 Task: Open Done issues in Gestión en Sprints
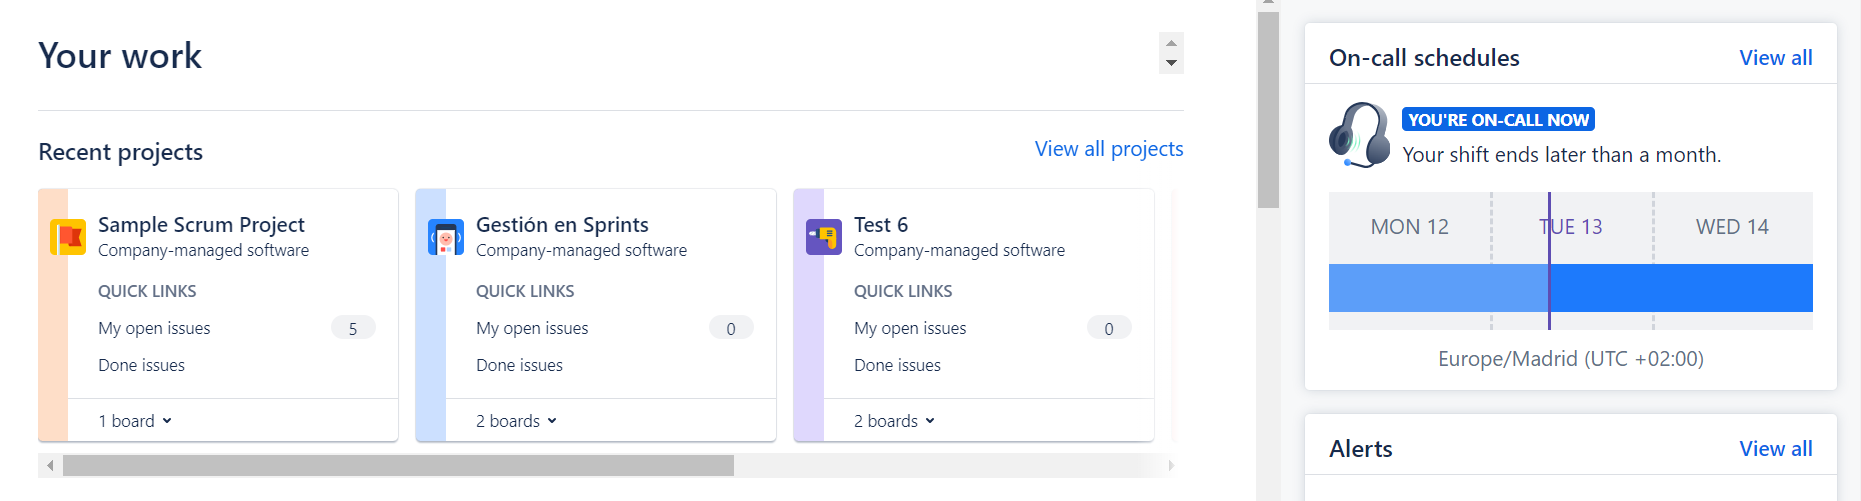tap(519, 365)
